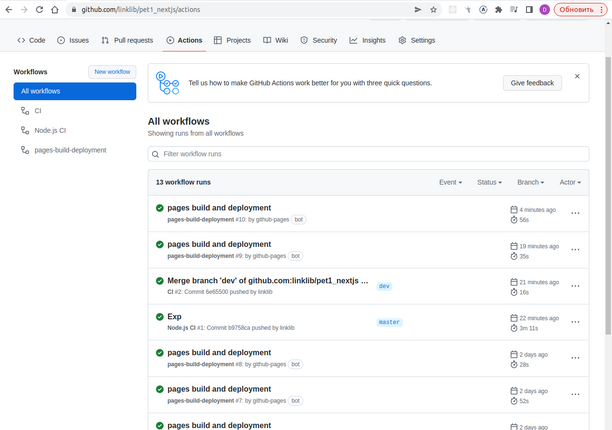
Task: Click the page vertical scrollbar
Action: 608,195
